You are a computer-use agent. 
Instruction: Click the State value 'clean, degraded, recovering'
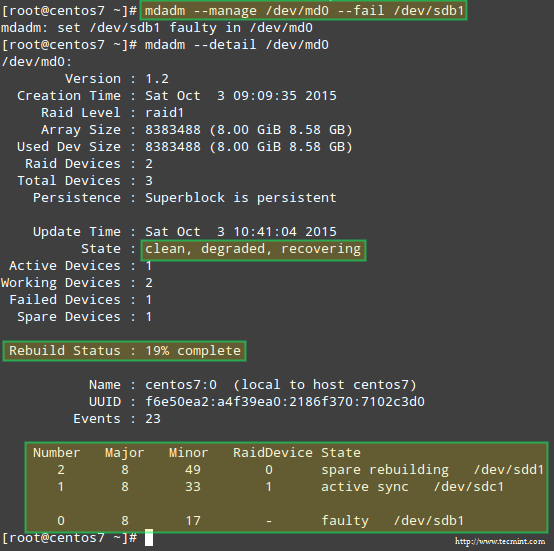click(253, 249)
